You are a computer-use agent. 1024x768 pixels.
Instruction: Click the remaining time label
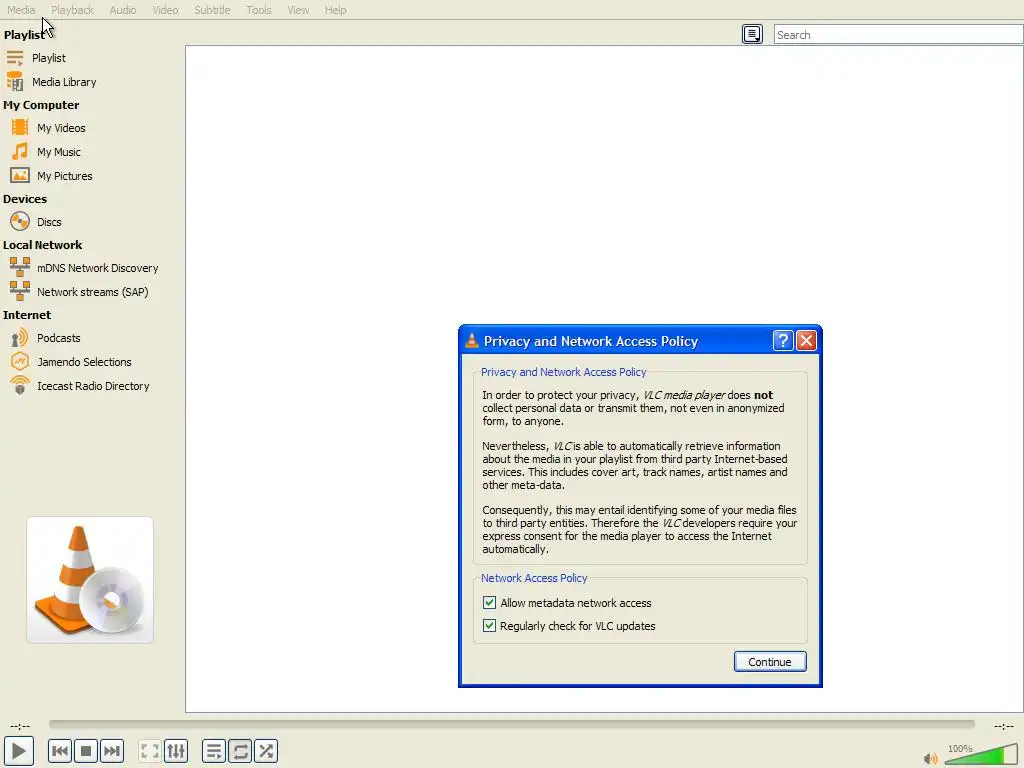click(1004, 726)
